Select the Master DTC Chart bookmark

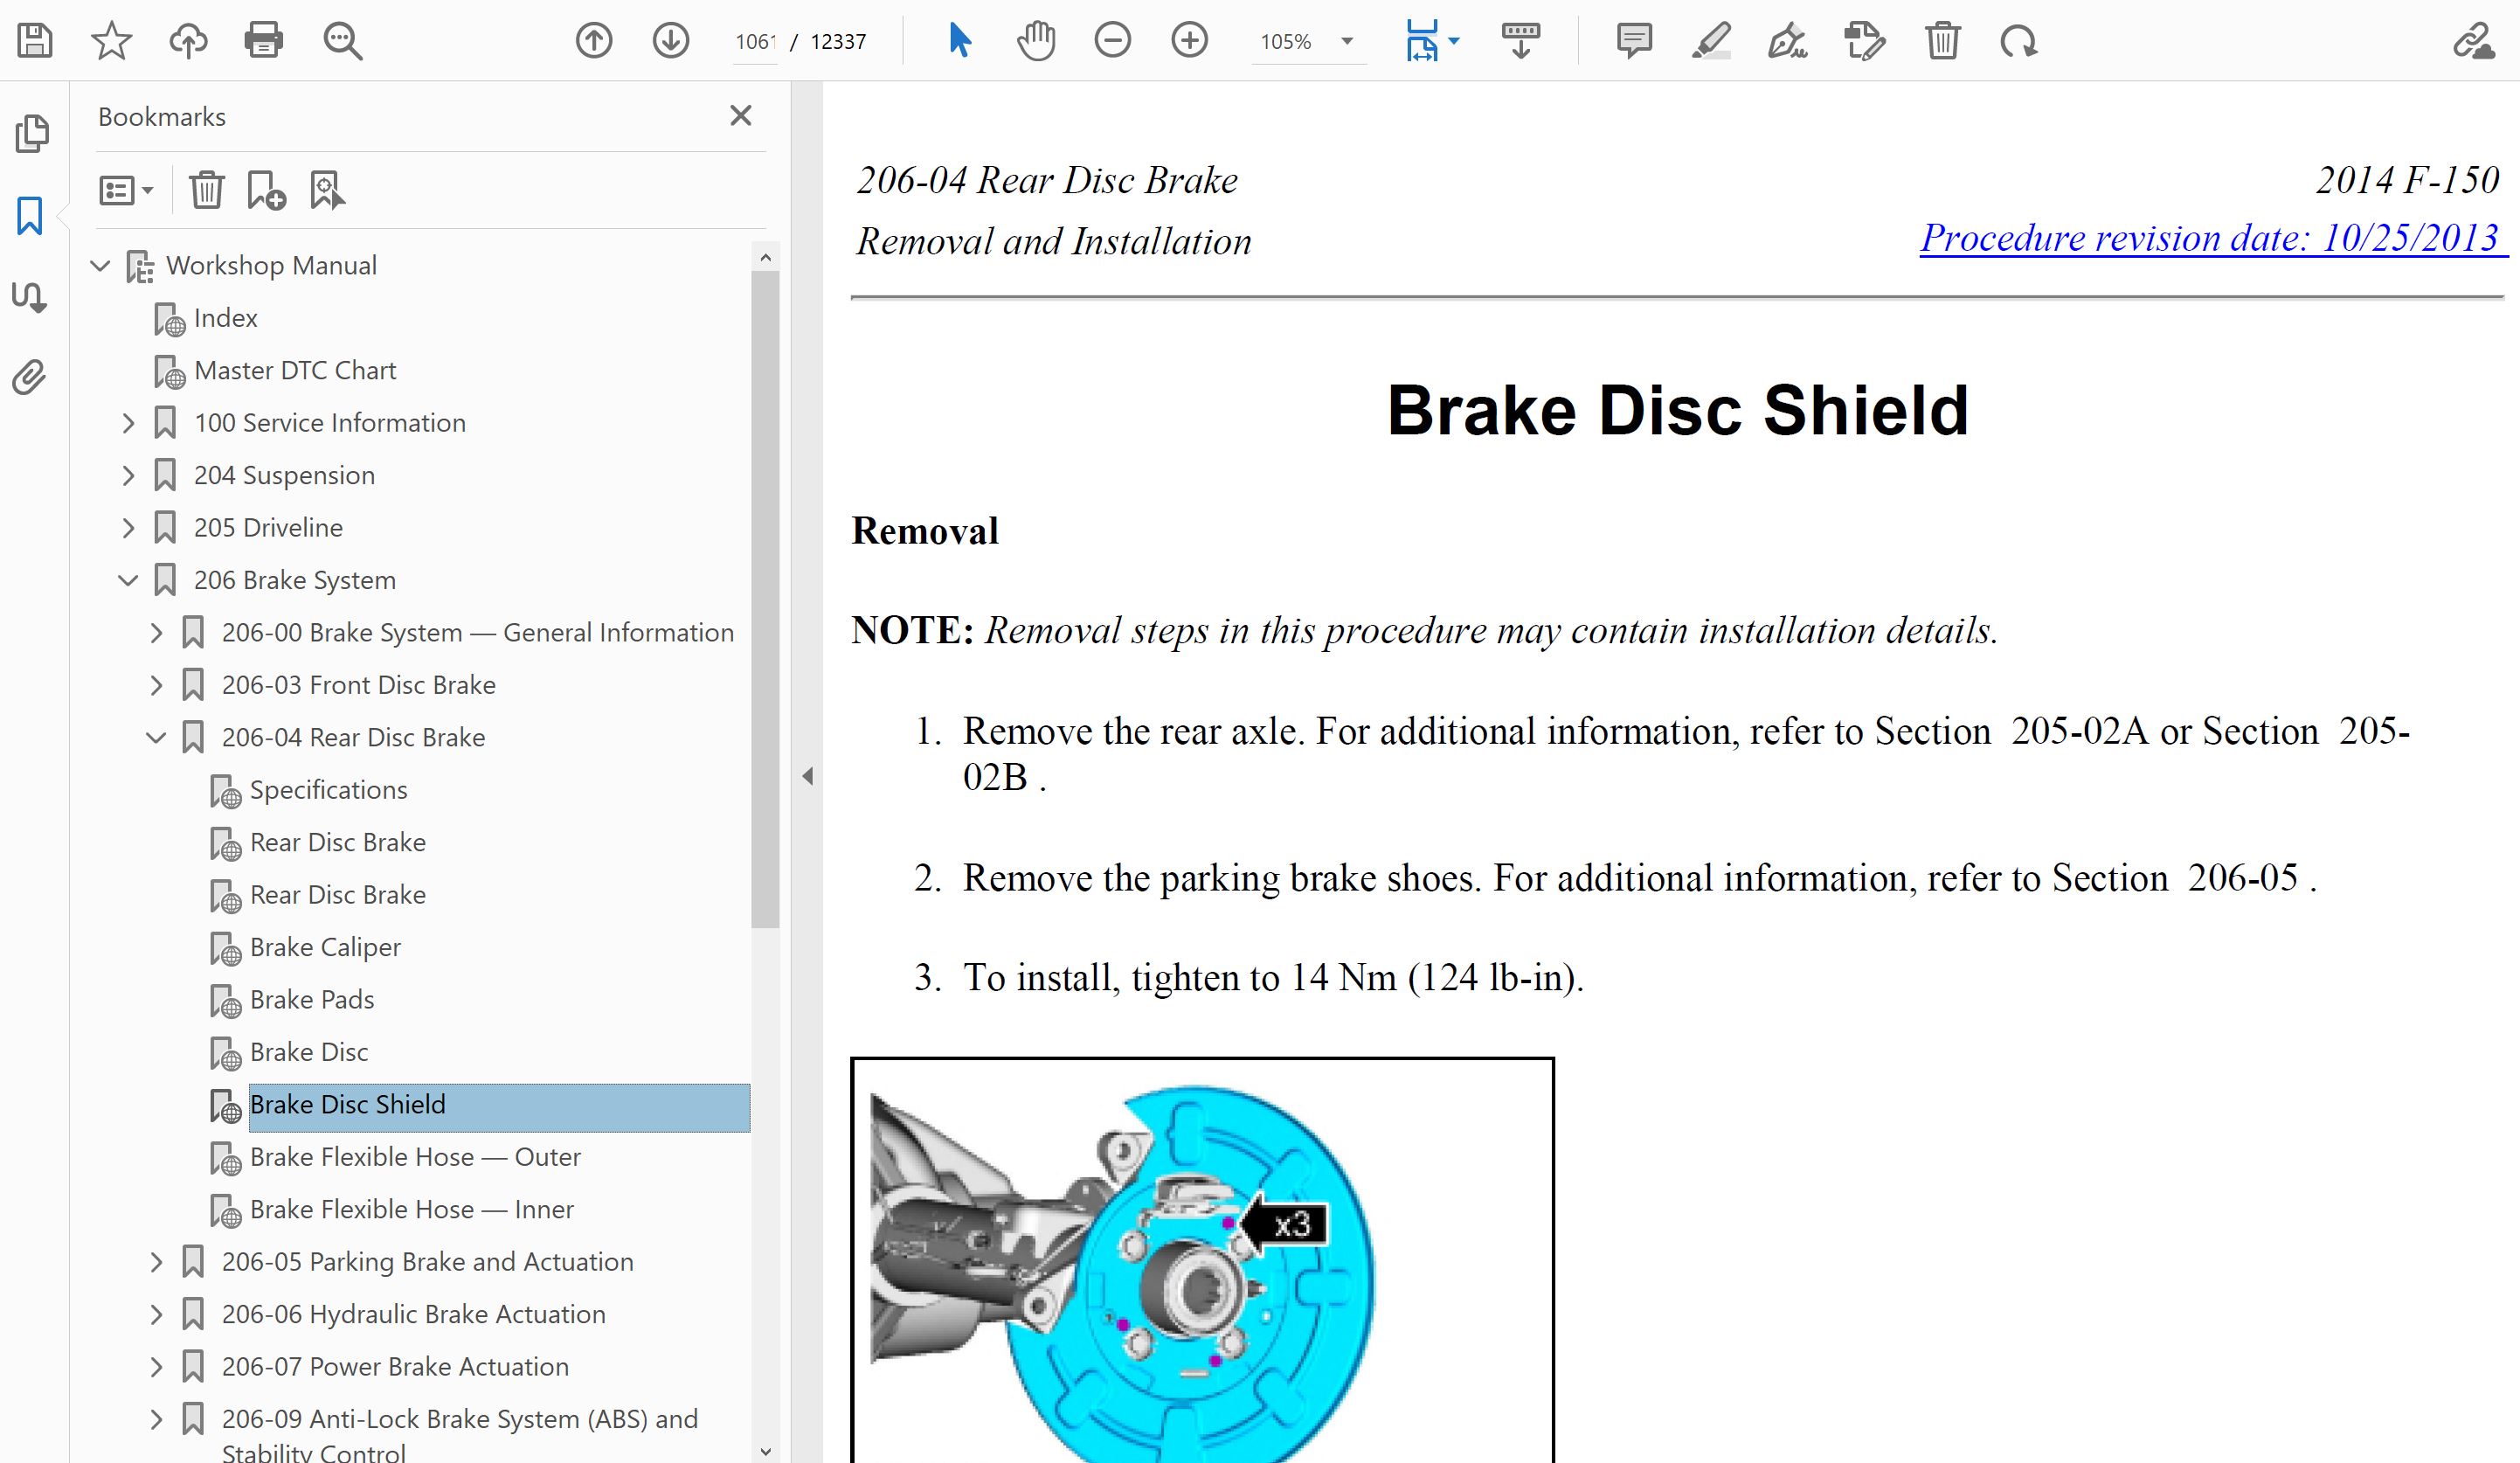click(x=294, y=371)
